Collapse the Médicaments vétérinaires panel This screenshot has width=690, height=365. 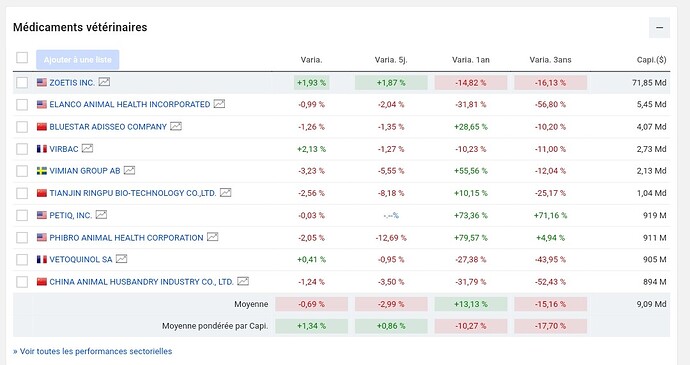(659, 27)
